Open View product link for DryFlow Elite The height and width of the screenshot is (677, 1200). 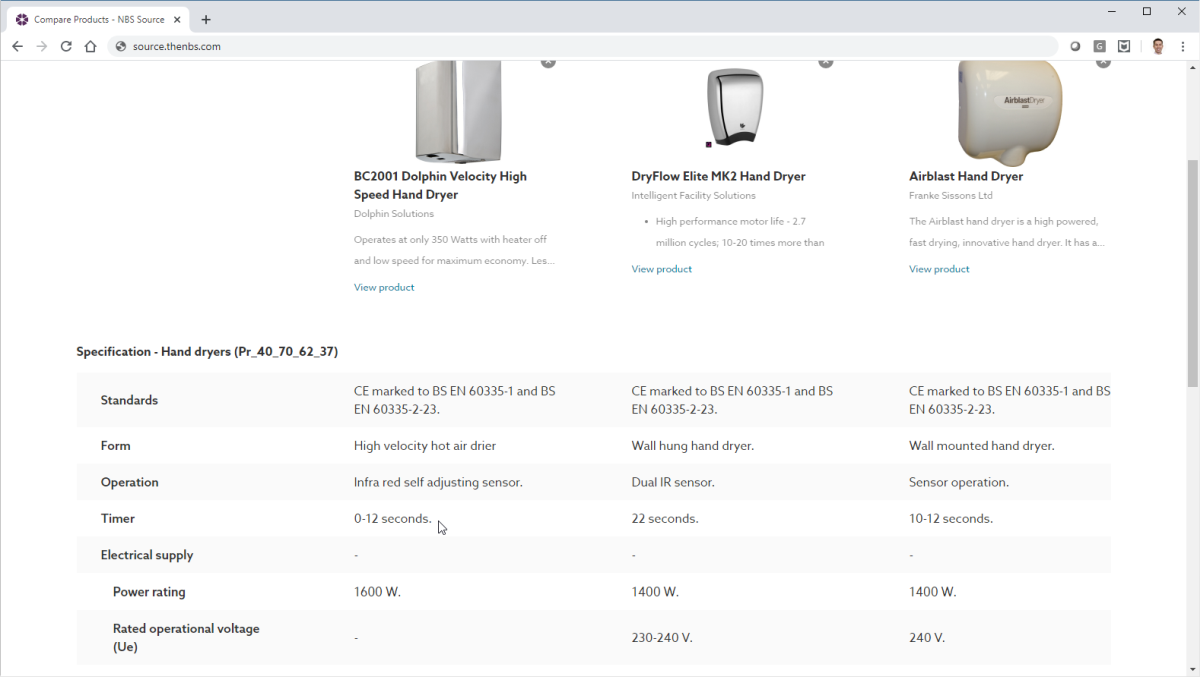(661, 269)
